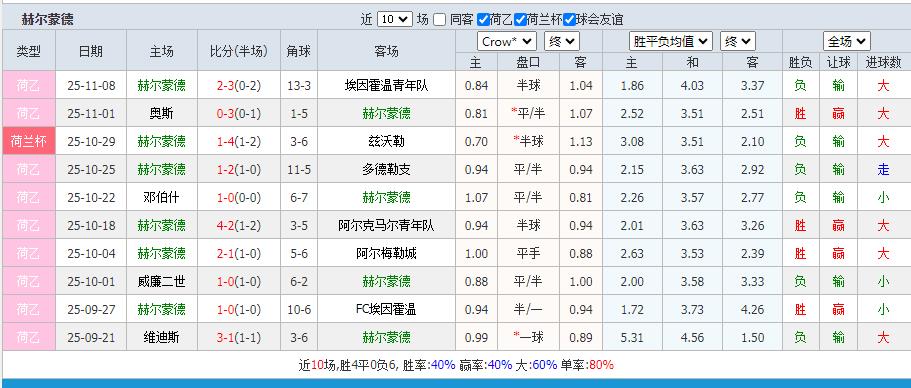Open the 1-4(1-2) score against 兹沃勒
This screenshot has width=911, height=388.
[x=239, y=142]
